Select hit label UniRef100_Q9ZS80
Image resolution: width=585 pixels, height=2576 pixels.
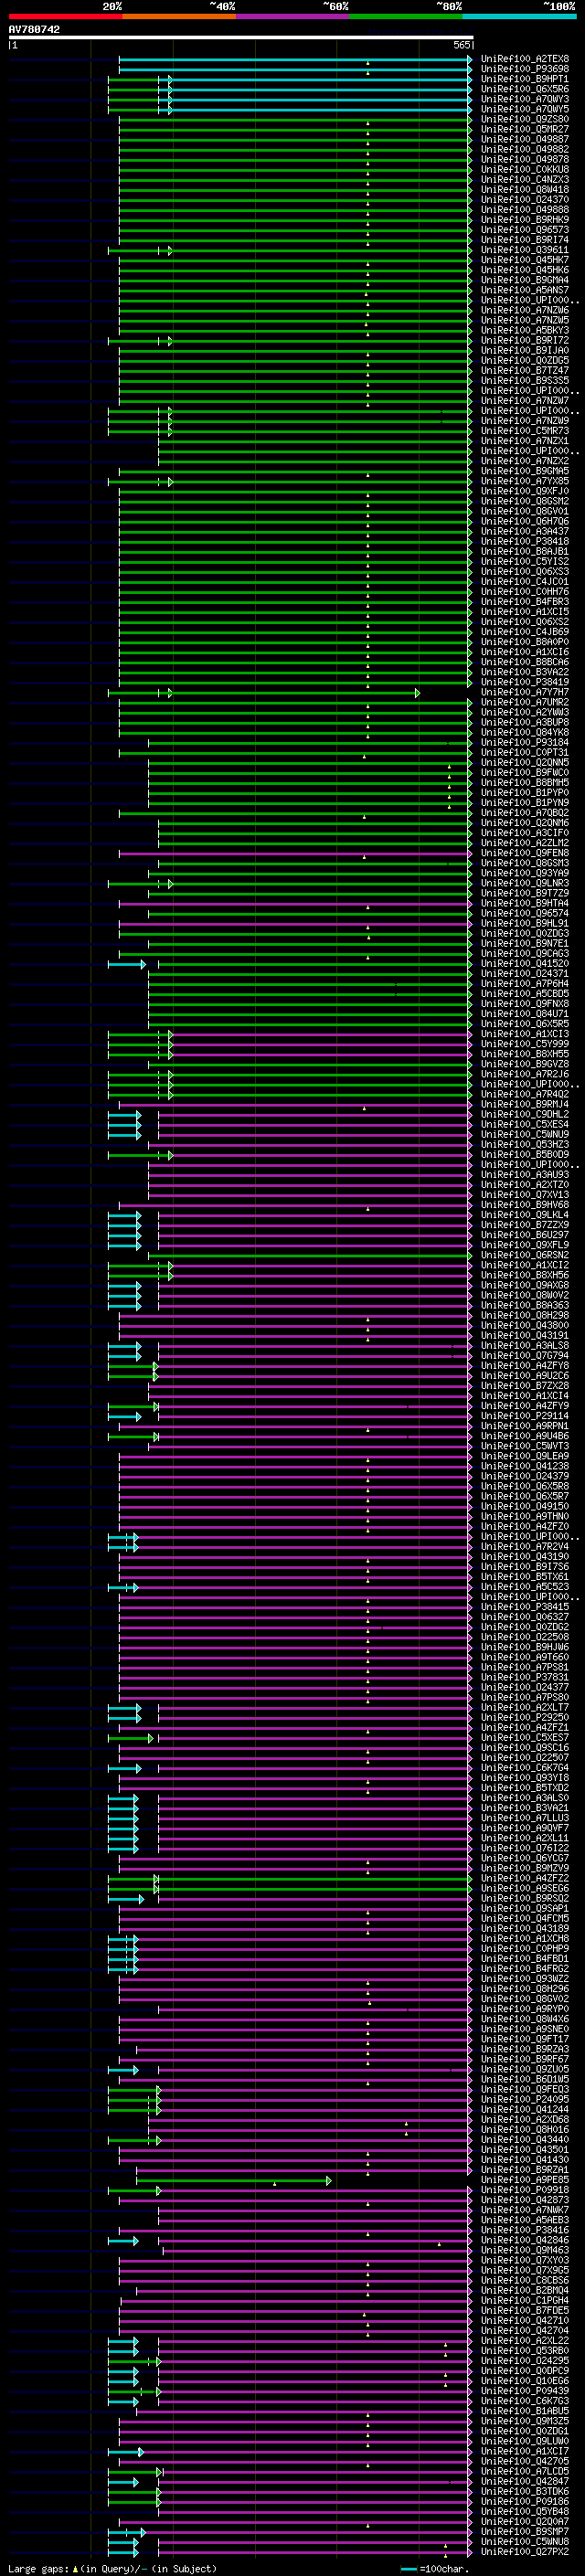click(x=525, y=119)
